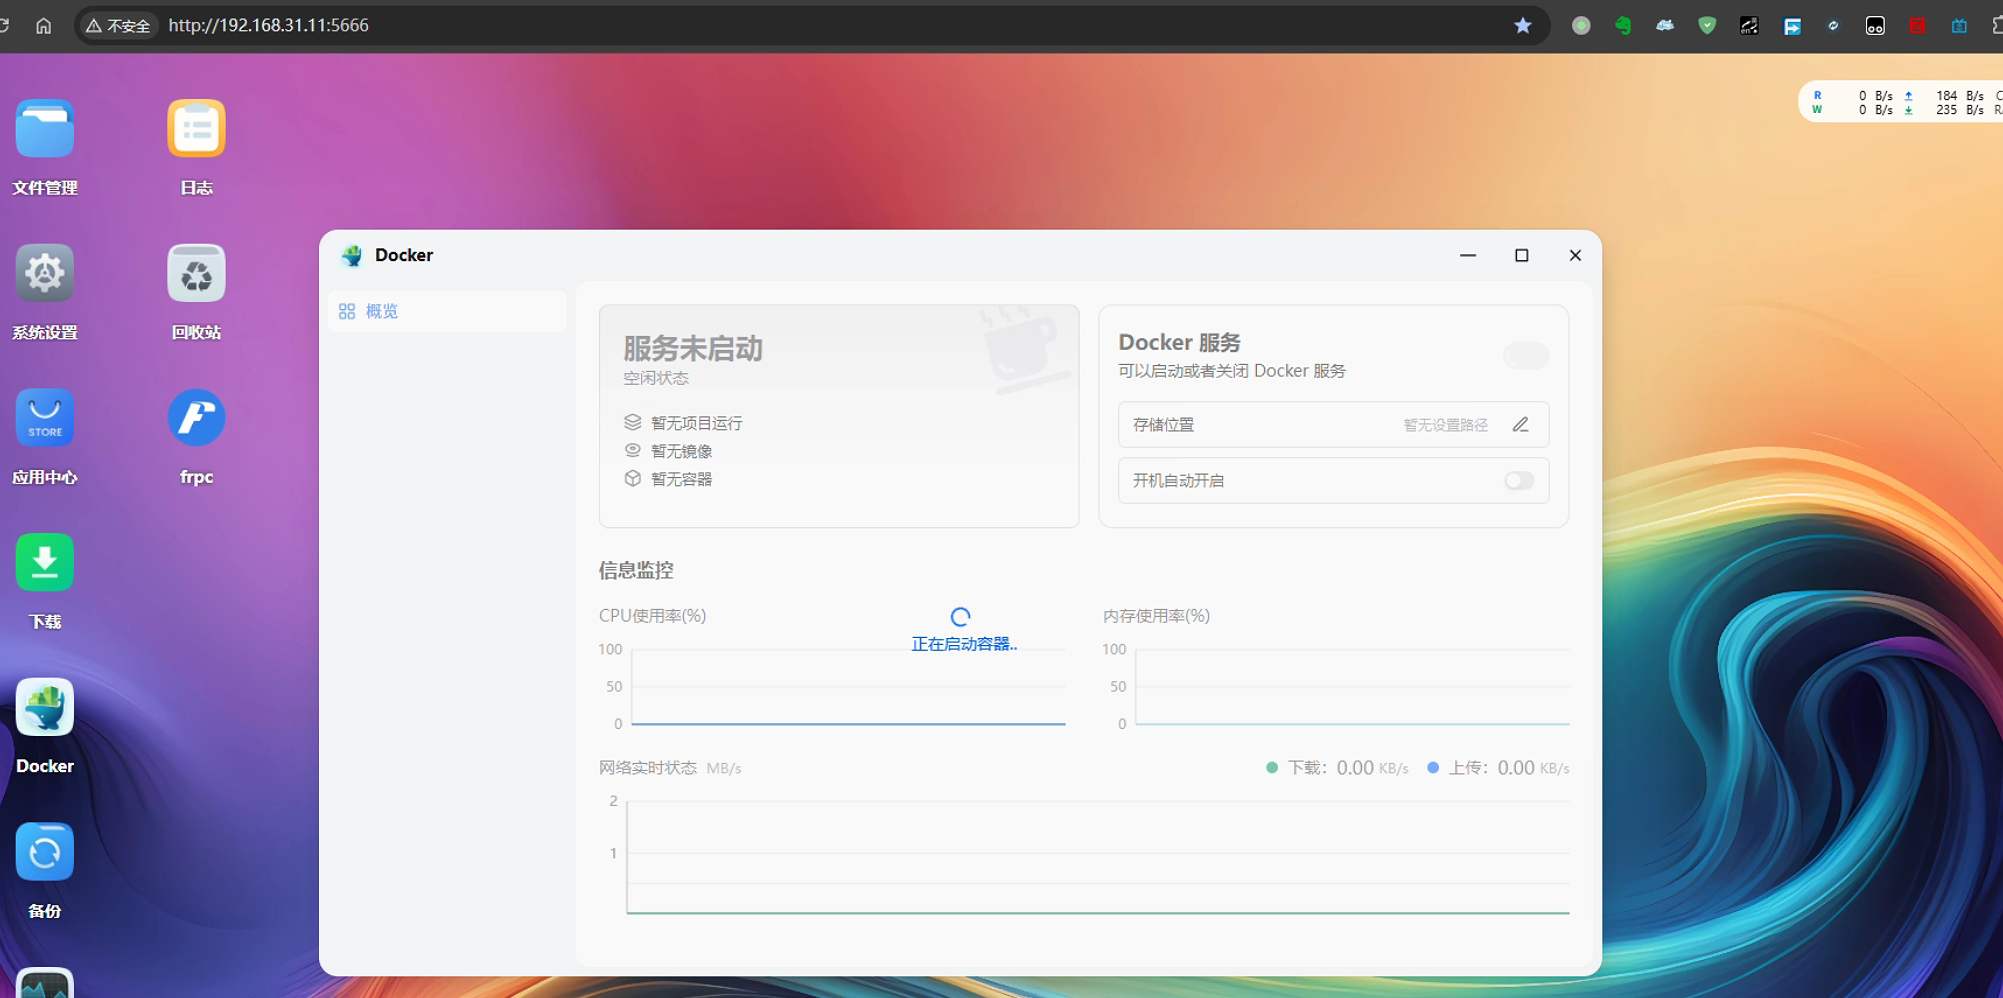Image resolution: width=2003 pixels, height=998 pixels.
Task: Launch the frpc desktop app icon
Action: (x=196, y=418)
